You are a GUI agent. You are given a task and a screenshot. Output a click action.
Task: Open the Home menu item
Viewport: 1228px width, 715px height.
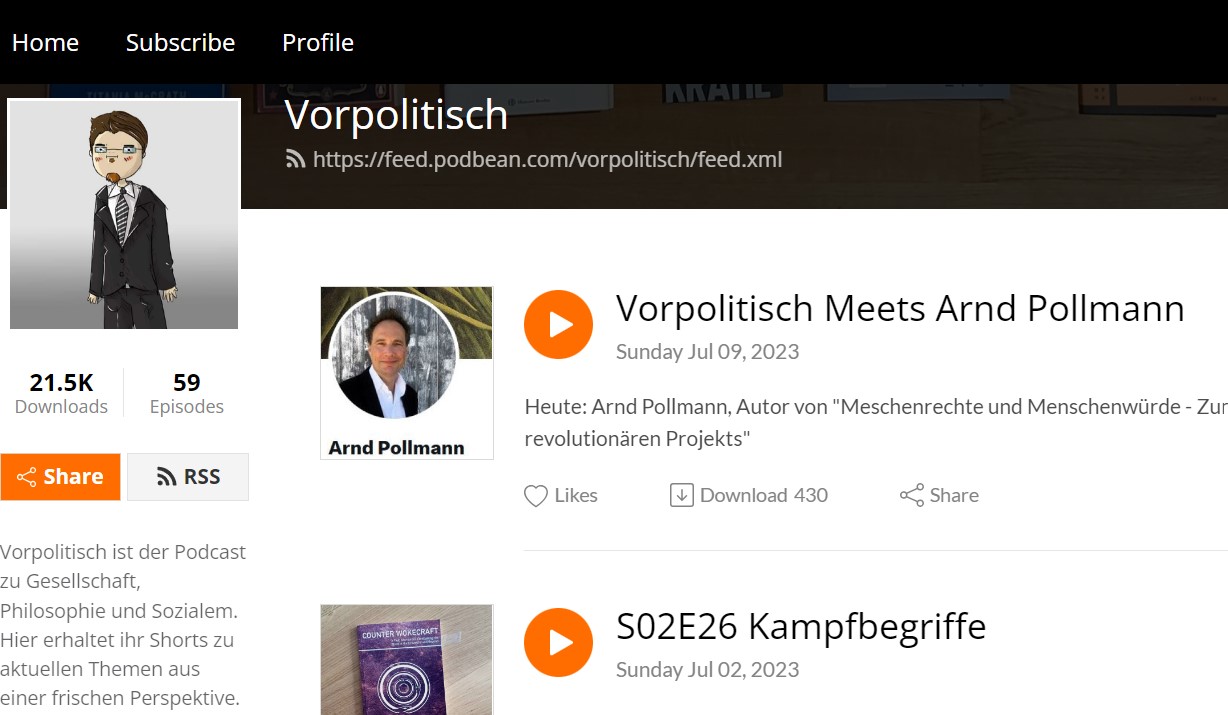[45, 42]
